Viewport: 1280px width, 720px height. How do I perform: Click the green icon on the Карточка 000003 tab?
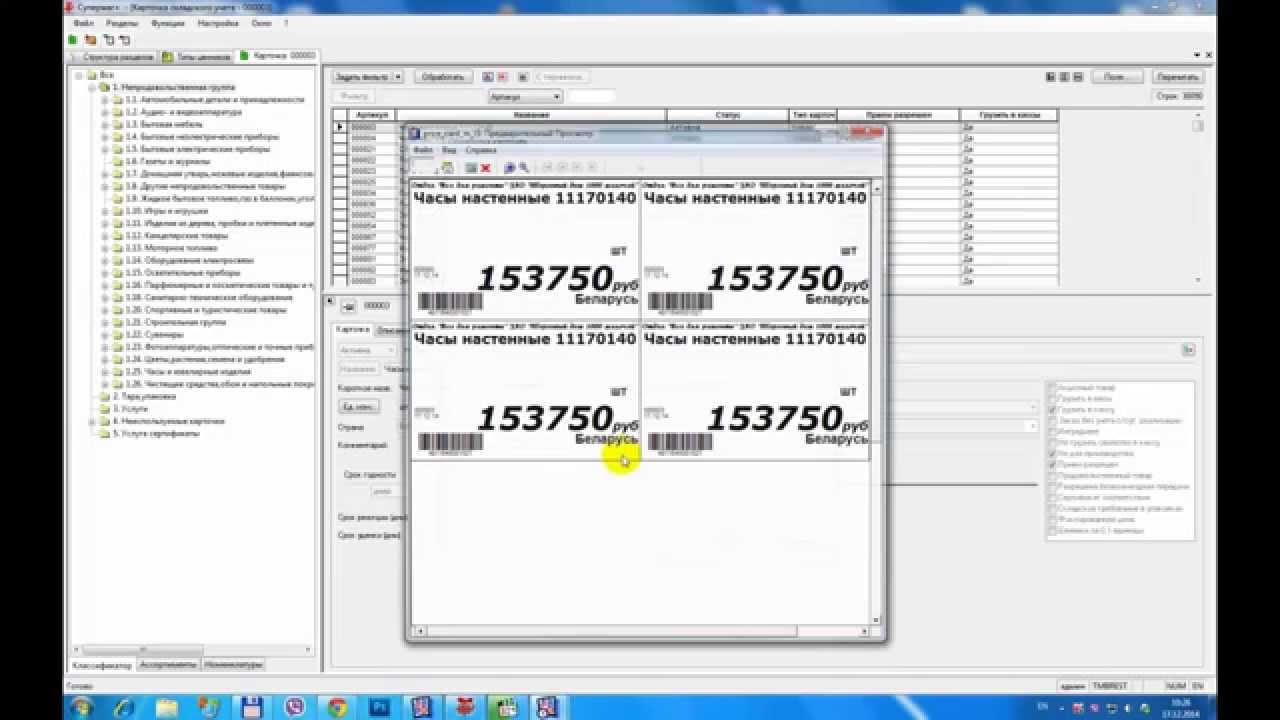pyautogui.click(x=244, y=56)
